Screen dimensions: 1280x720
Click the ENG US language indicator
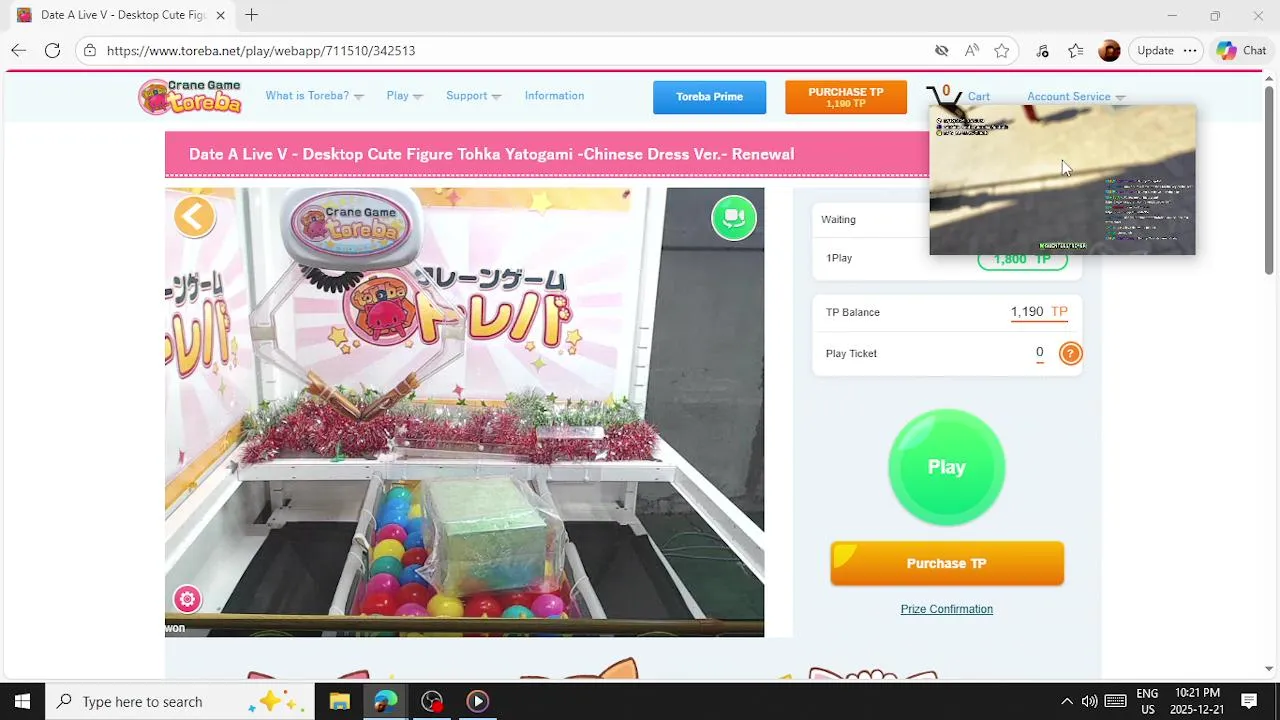pyautogui.click(x=1147, y=701)
